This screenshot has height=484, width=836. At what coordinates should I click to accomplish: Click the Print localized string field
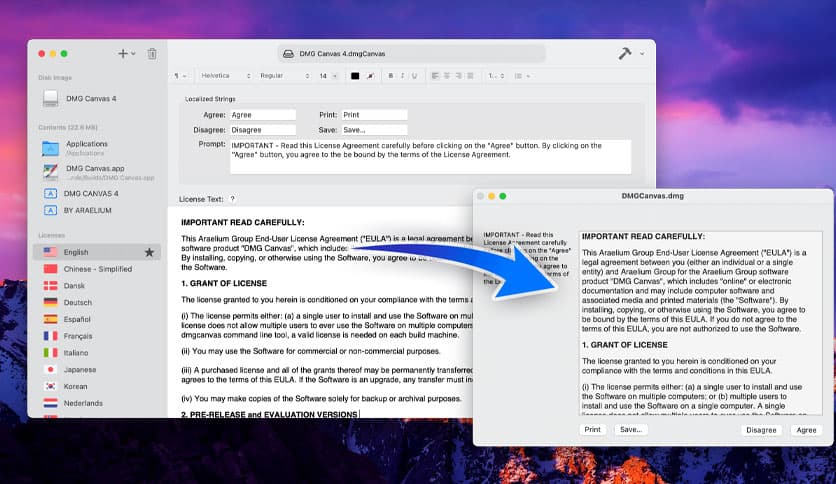pos(374,115)
